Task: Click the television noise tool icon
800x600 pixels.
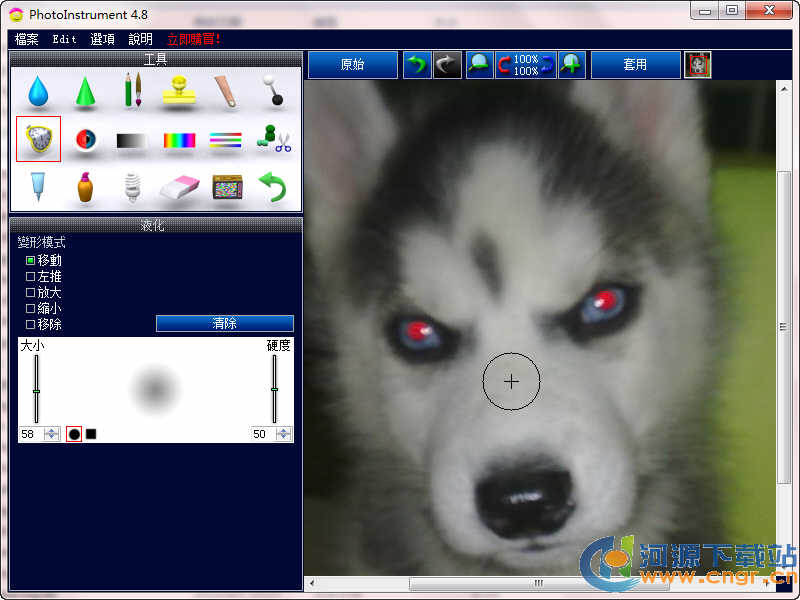Action: coord(227,187)
